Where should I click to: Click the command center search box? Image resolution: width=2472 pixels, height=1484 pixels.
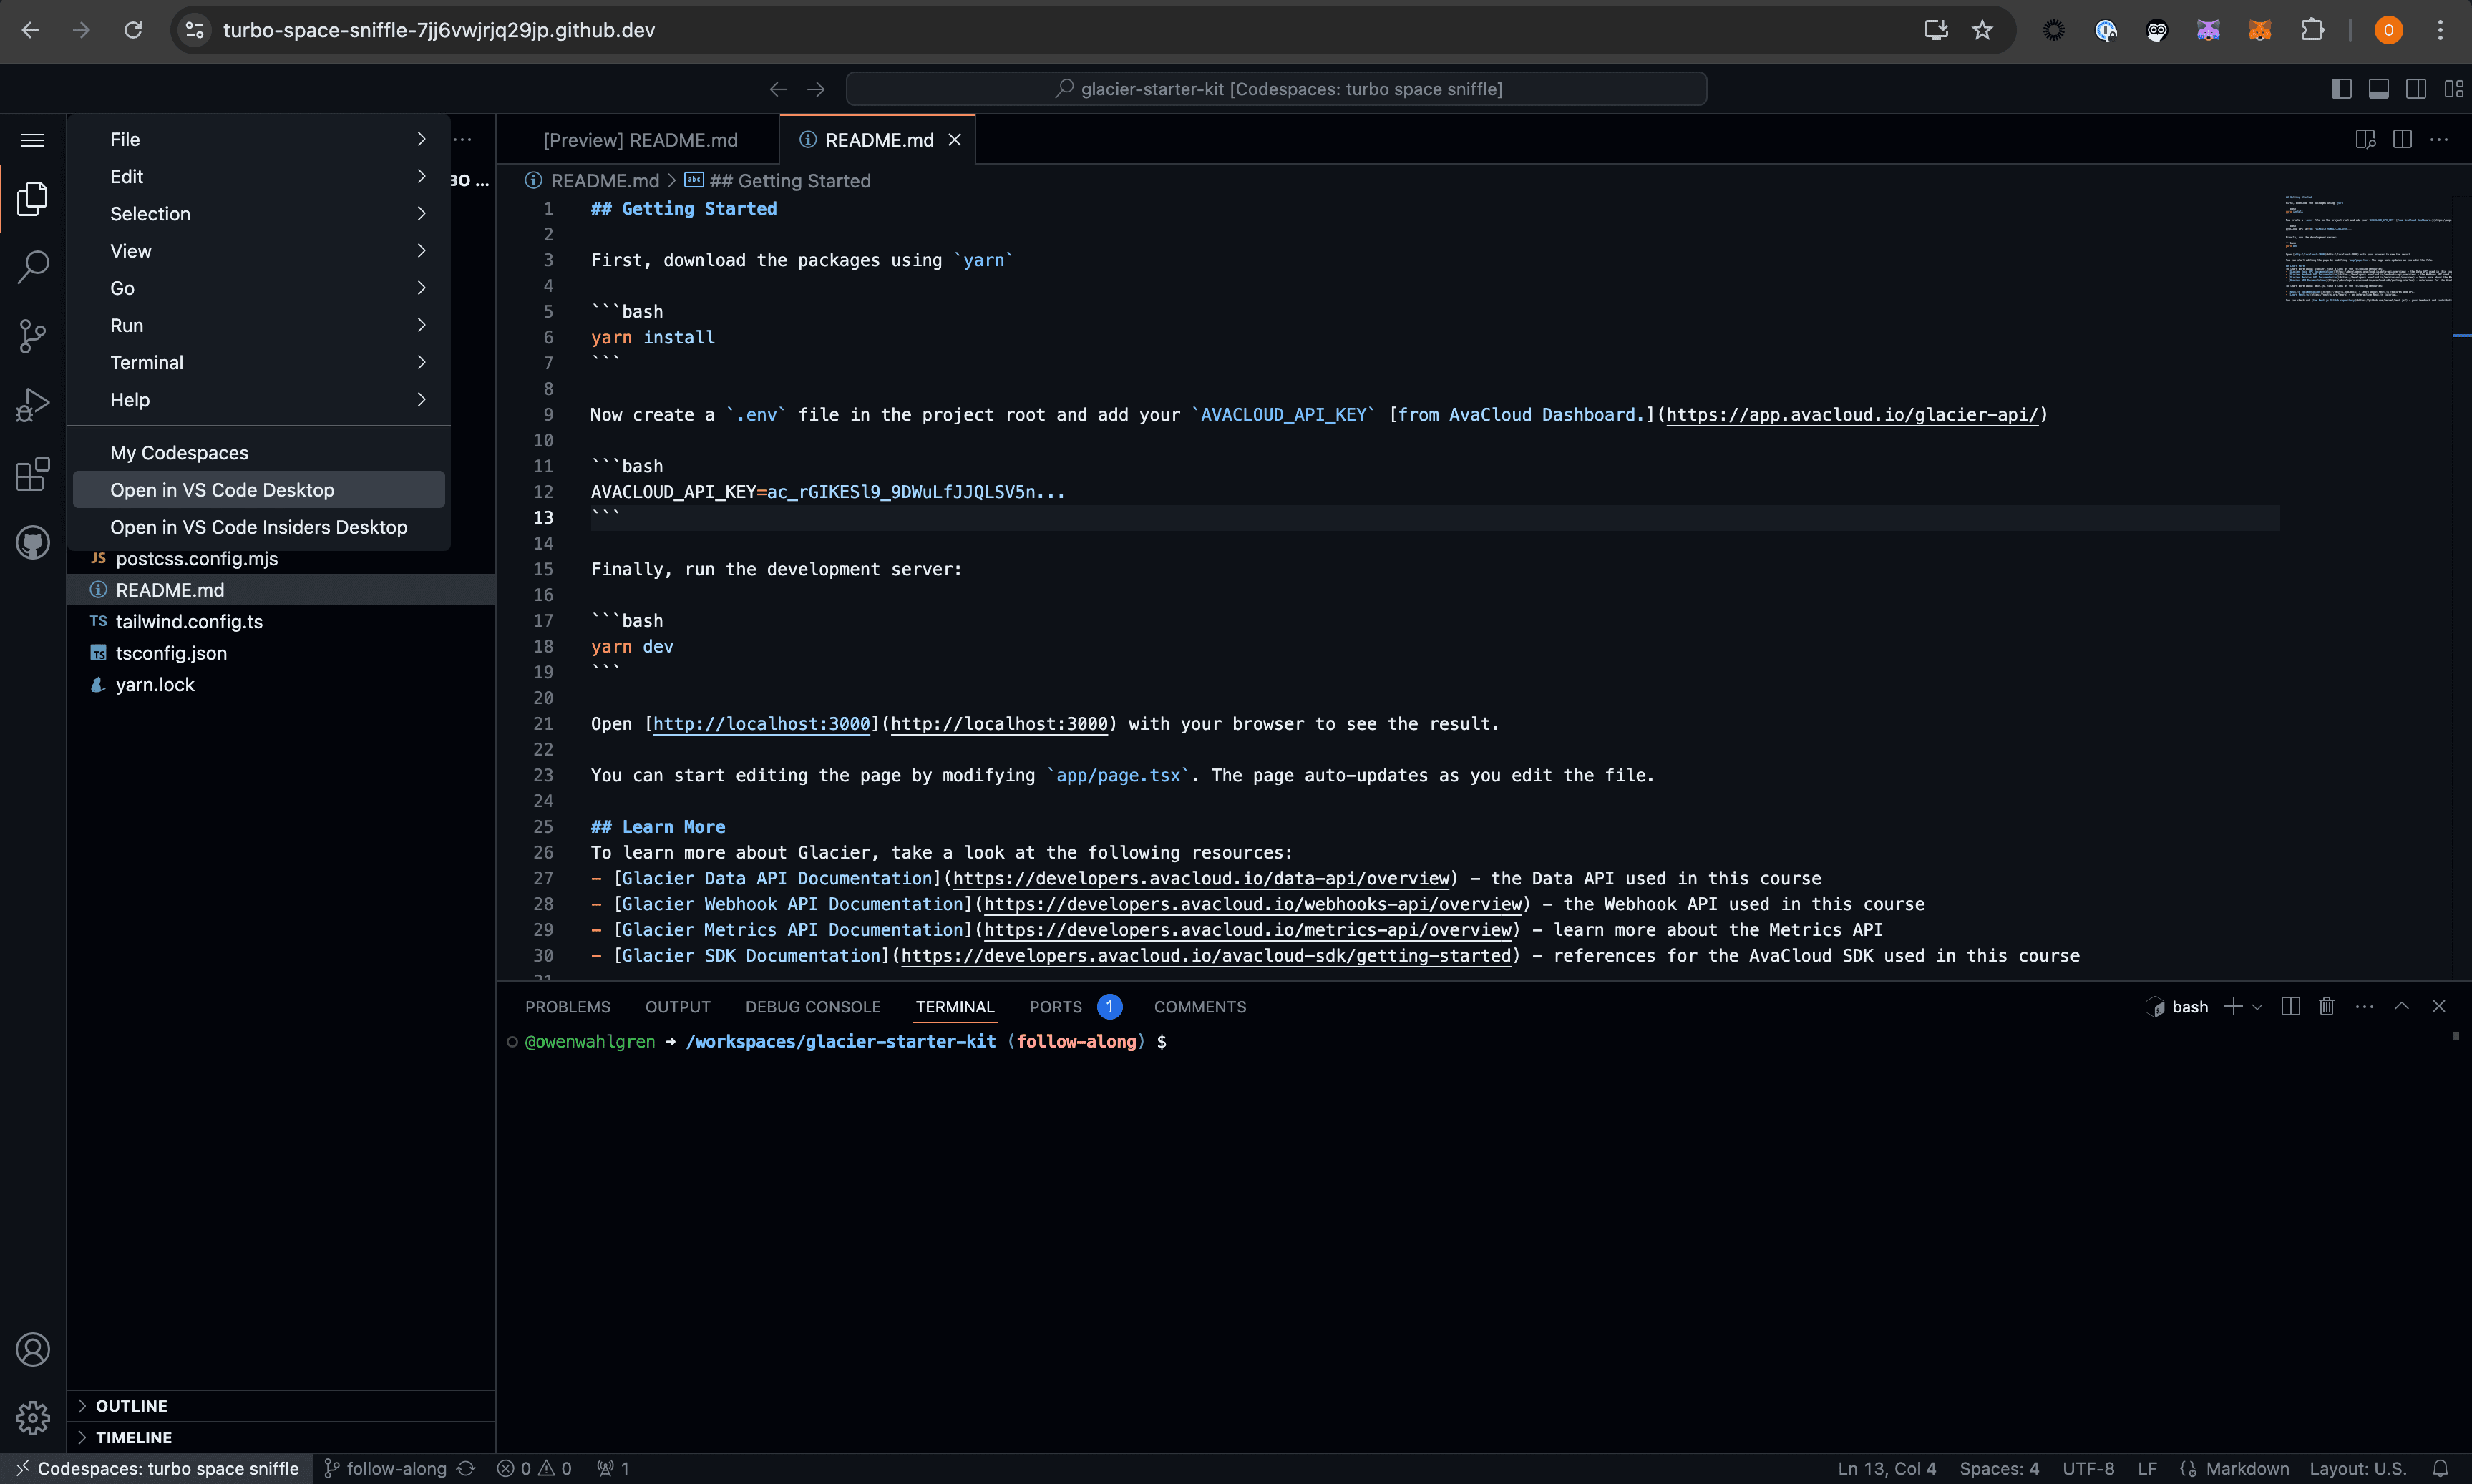point(1276,89)
